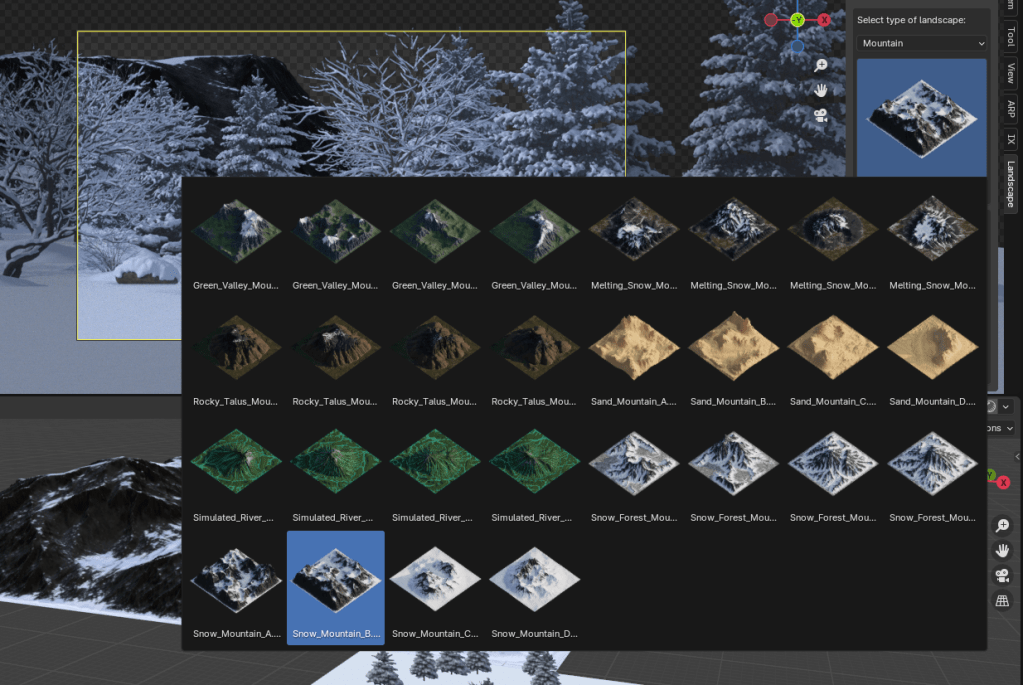Click the pan hand icon in upper viewport
Screen dimensions: 1023x685
pyautogui.click(x=820, y=90)
